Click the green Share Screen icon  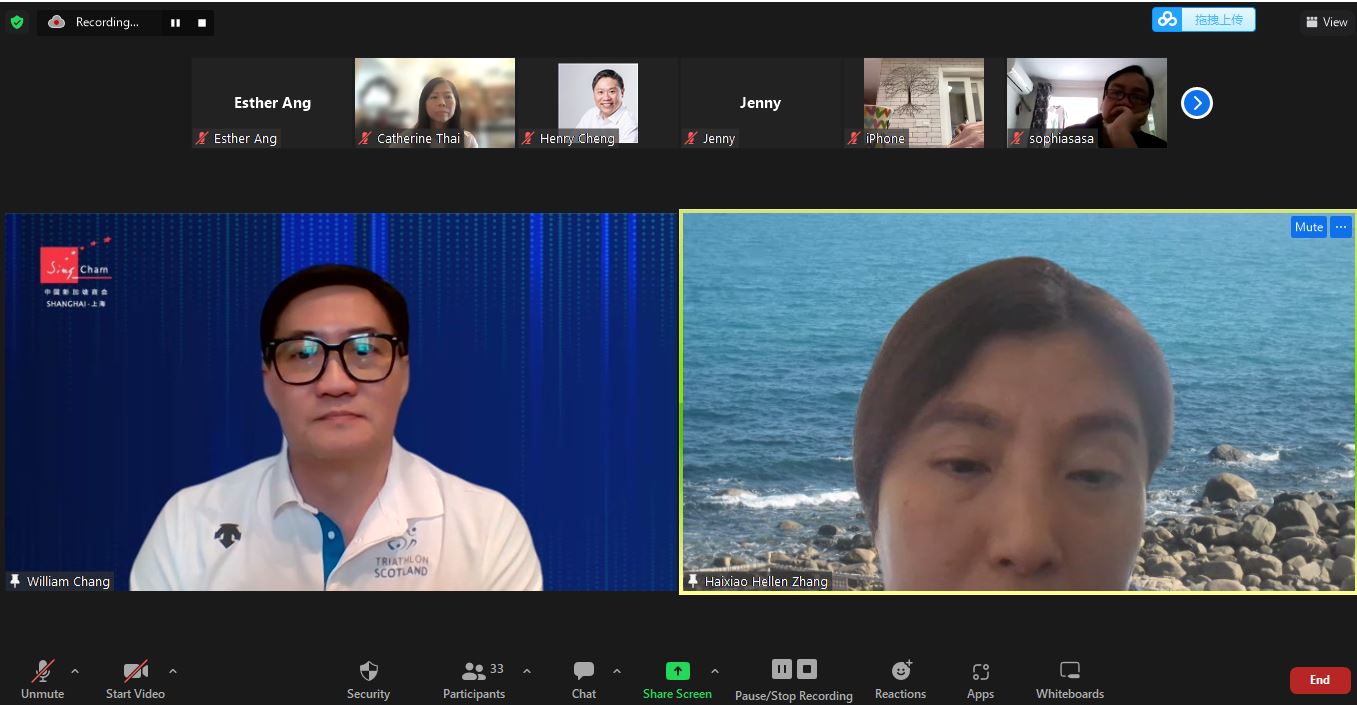pos(678,671)
